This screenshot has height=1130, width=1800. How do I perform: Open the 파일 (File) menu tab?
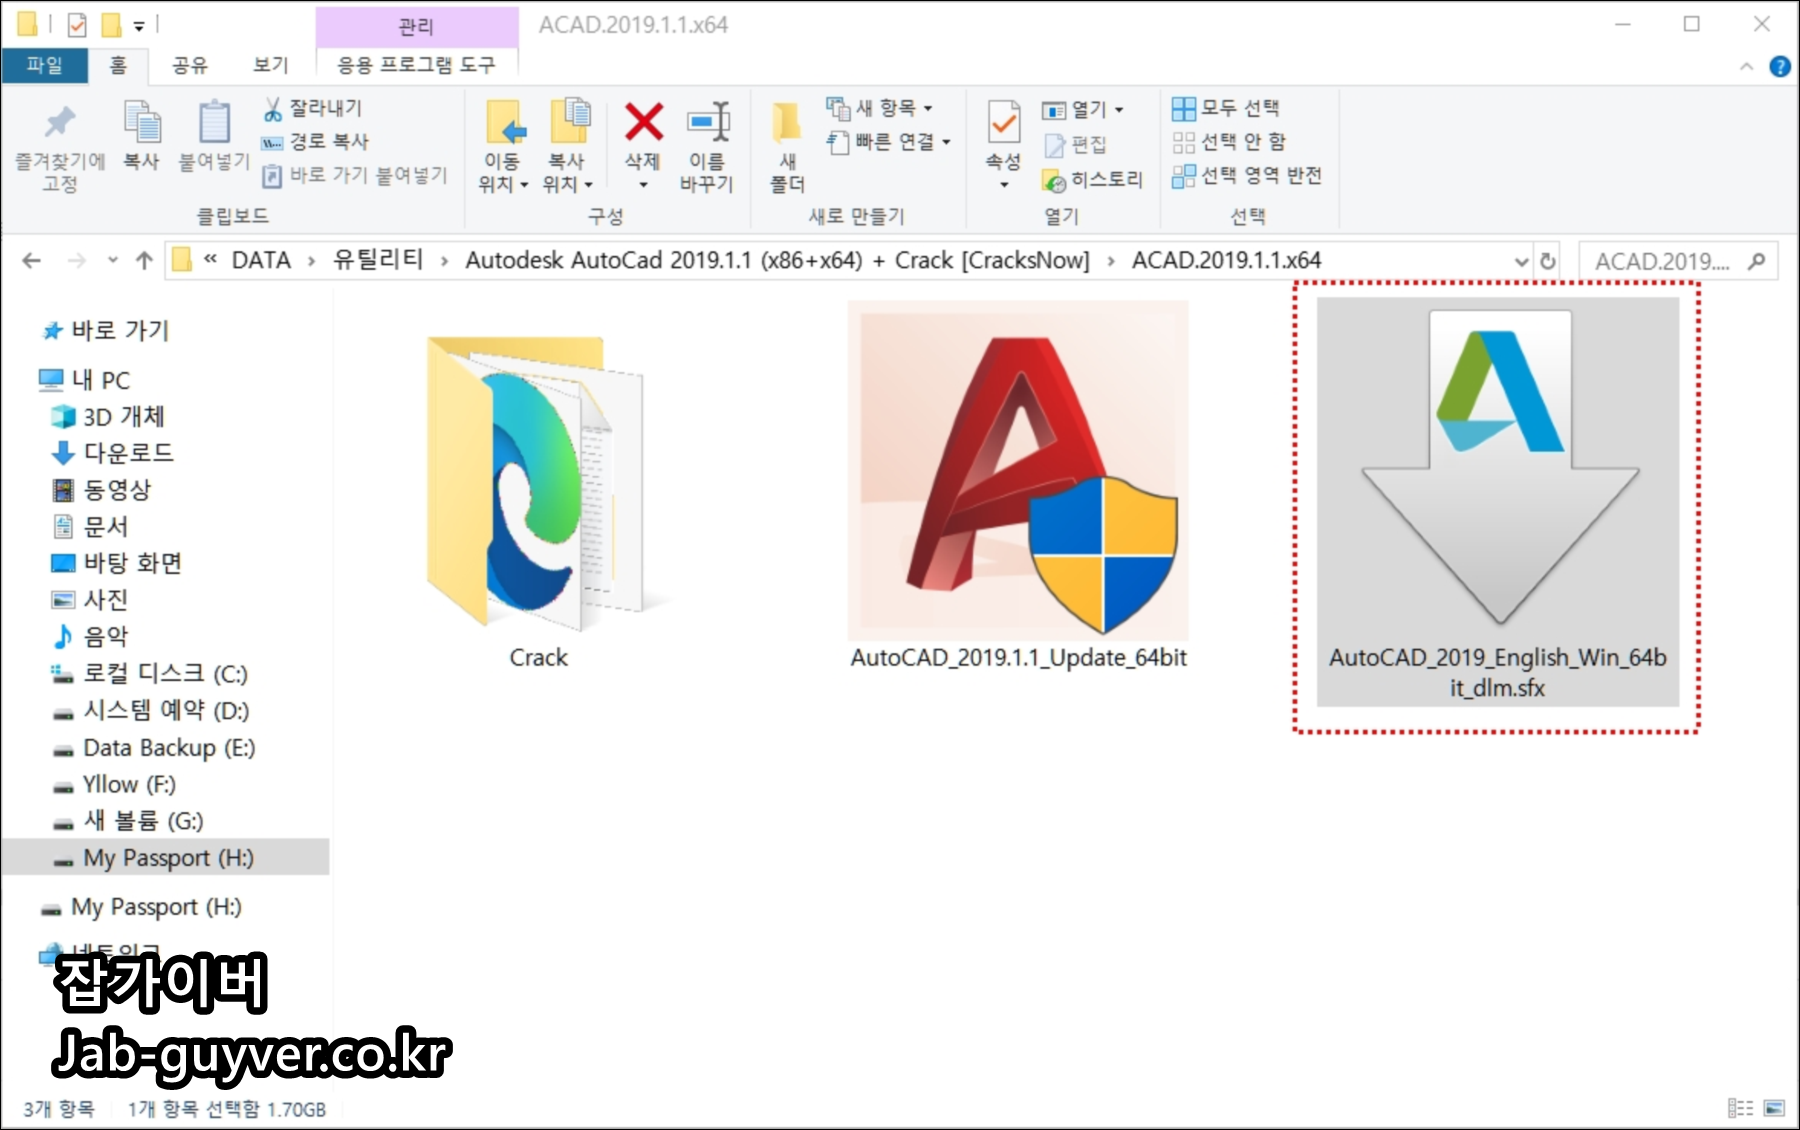[44, 65]
